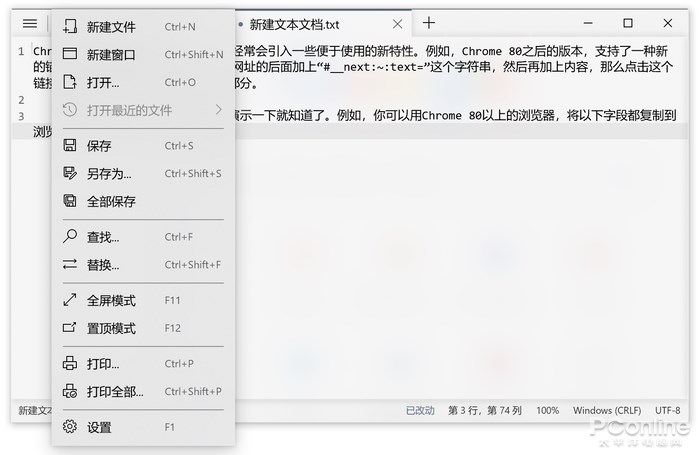700x455 pixels.
Task: Open the hamburger menu button
Action: click(x=30, y=23)
